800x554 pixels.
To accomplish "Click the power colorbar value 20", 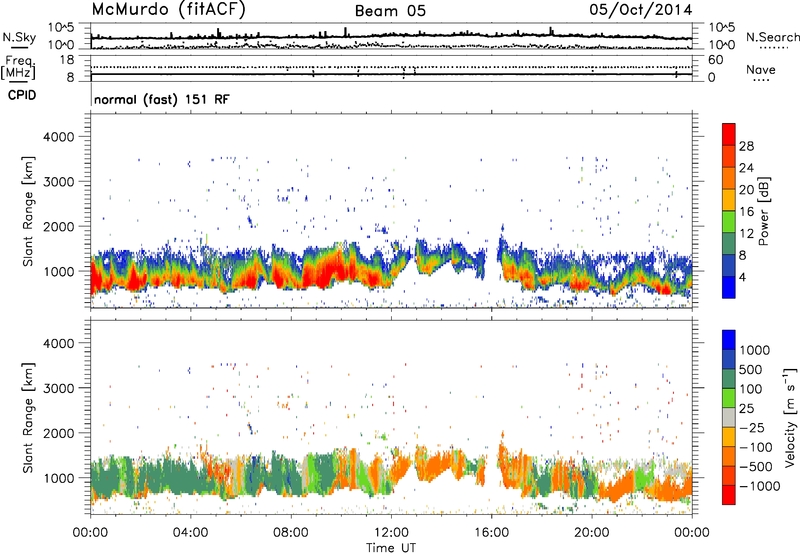I will coord(746,190).
